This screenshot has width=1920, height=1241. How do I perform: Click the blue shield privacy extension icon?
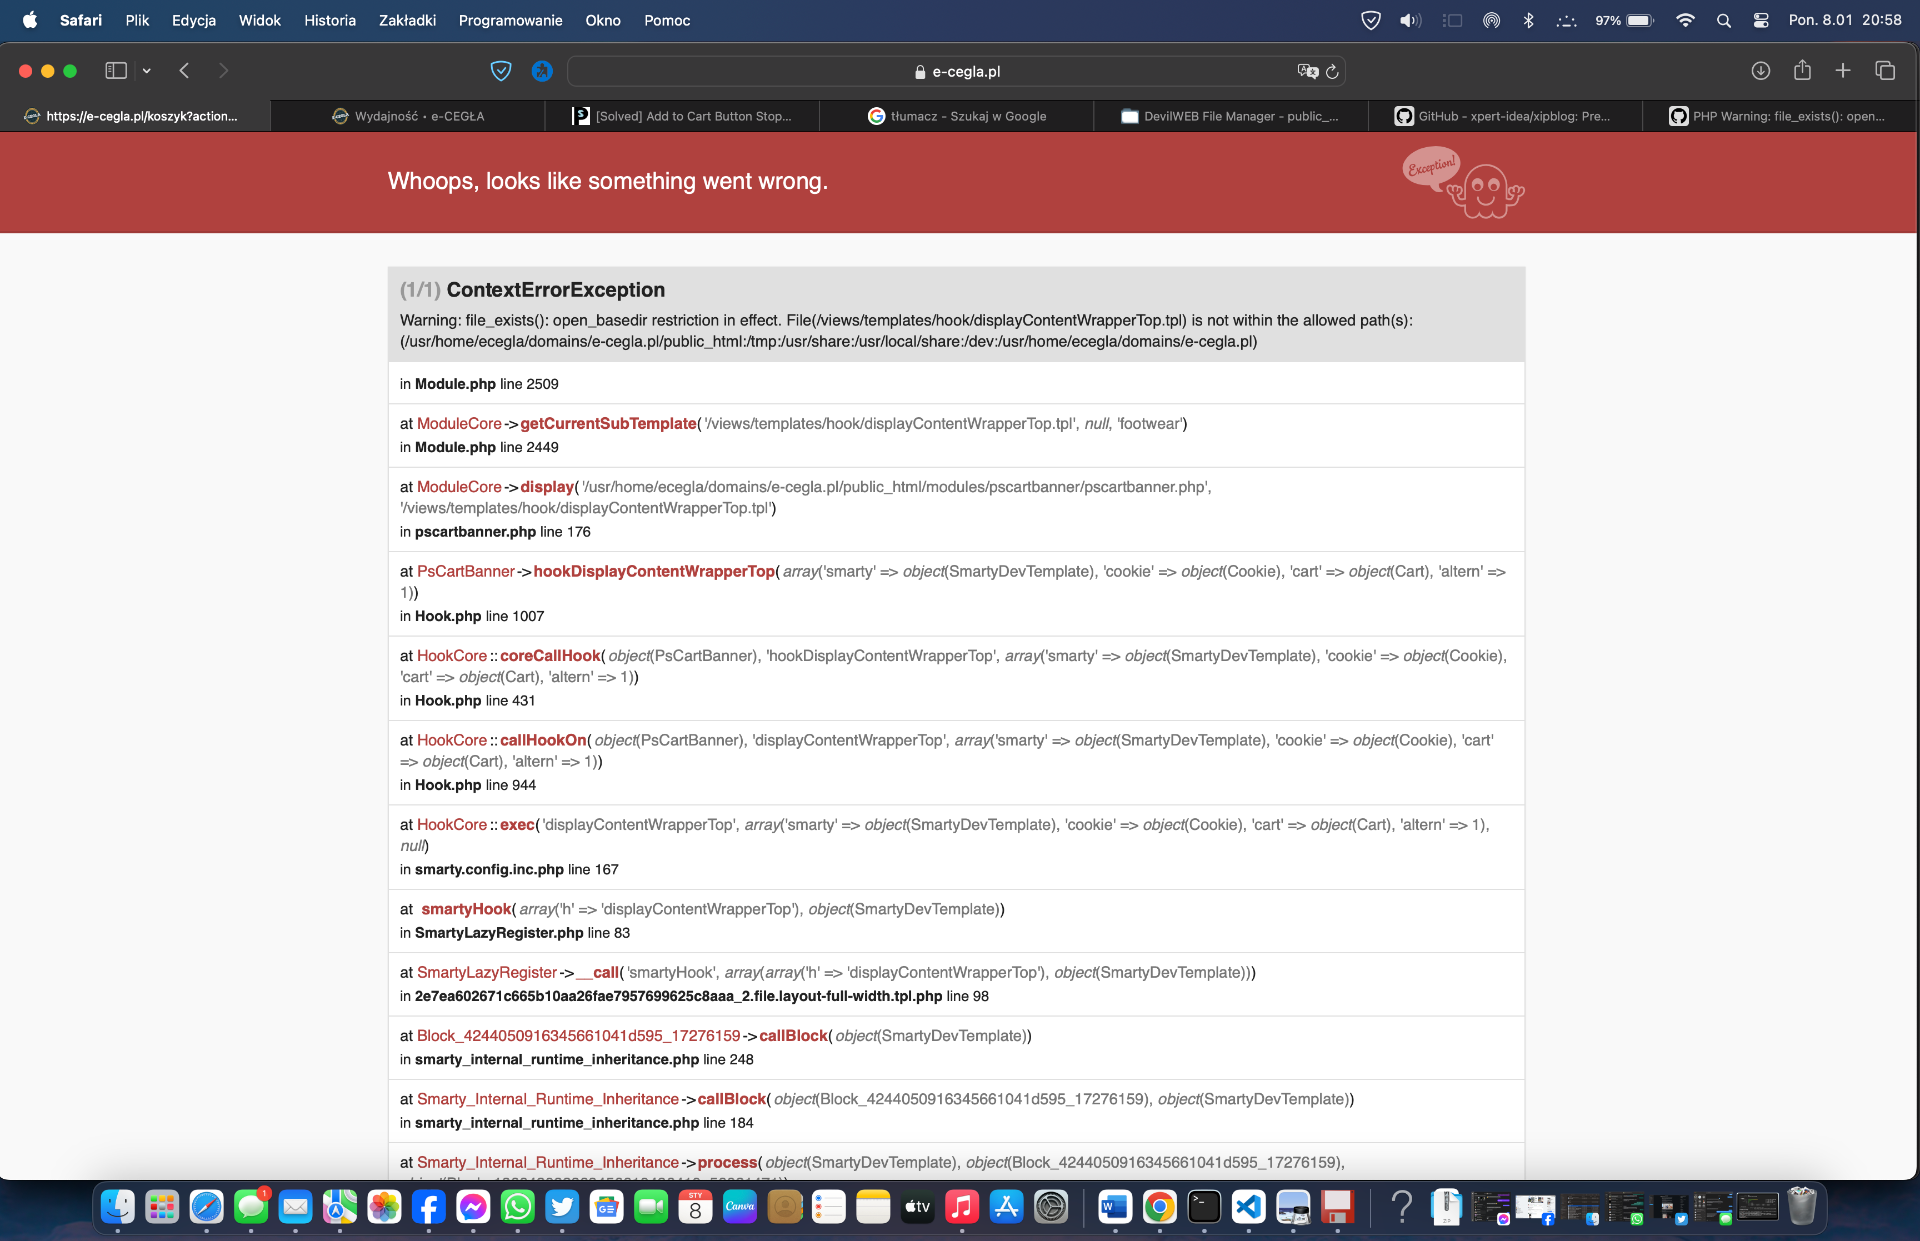tap(501, 71)
